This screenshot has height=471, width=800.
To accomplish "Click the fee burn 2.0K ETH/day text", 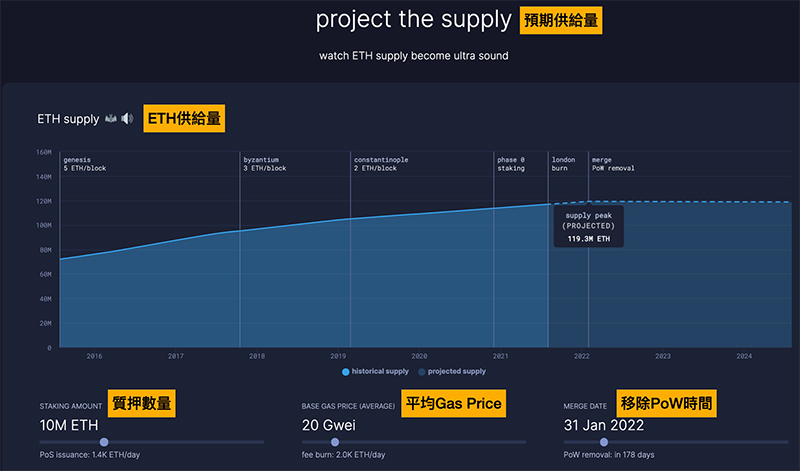I will click(x=343, y=455).
